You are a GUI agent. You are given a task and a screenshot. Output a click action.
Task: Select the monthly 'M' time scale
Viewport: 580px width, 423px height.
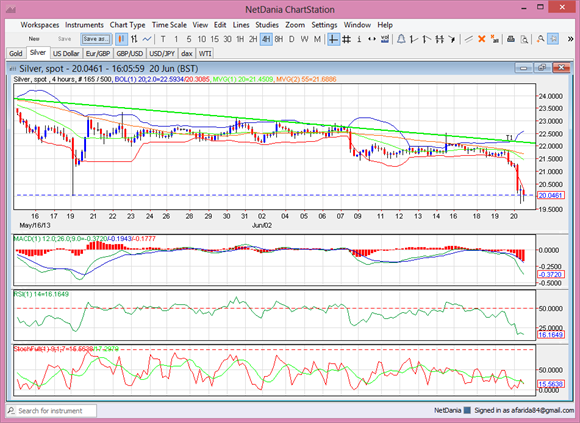(x=317, y=39)
